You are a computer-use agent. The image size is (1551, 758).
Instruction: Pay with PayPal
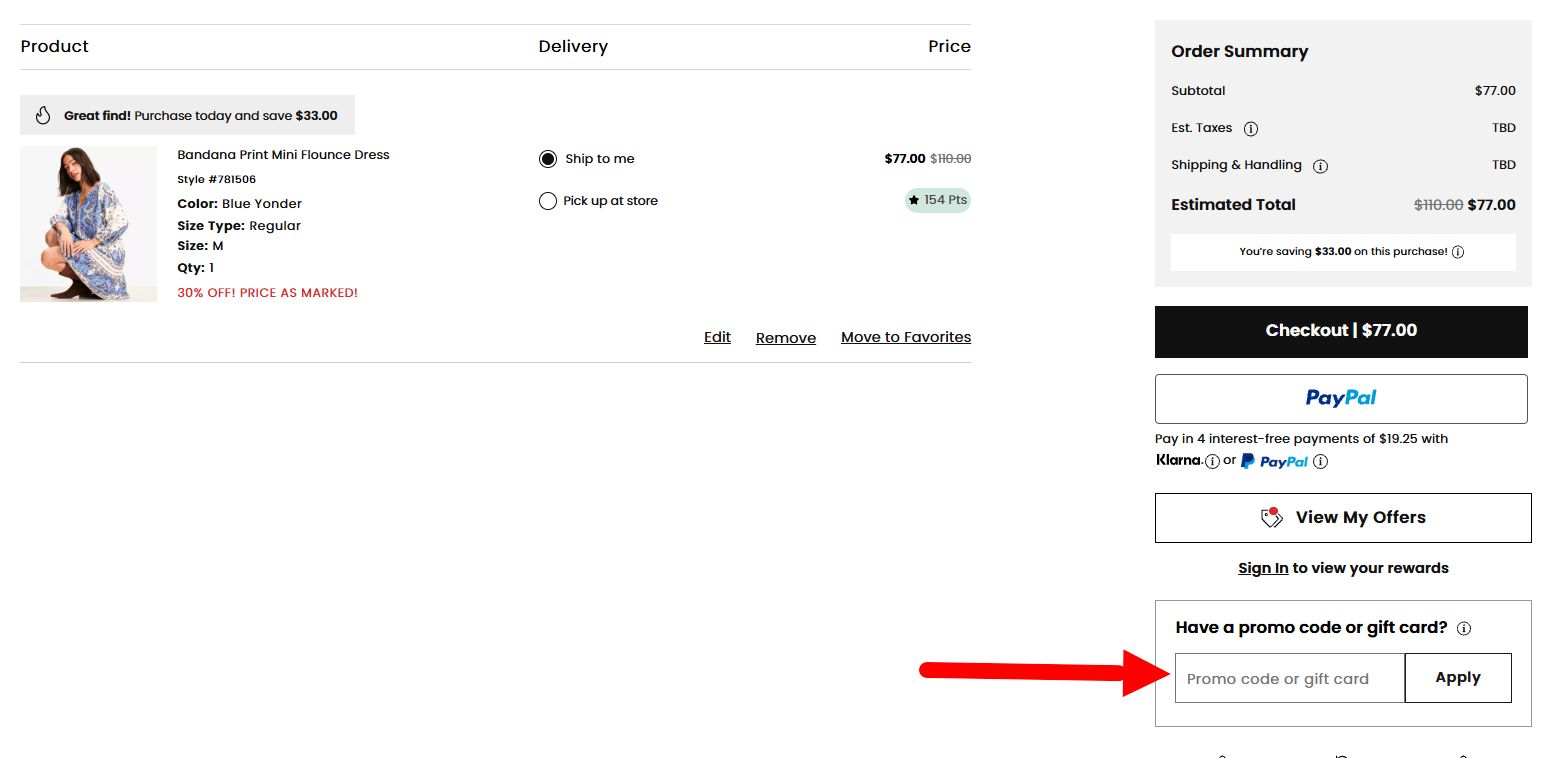click(1341, 398)
